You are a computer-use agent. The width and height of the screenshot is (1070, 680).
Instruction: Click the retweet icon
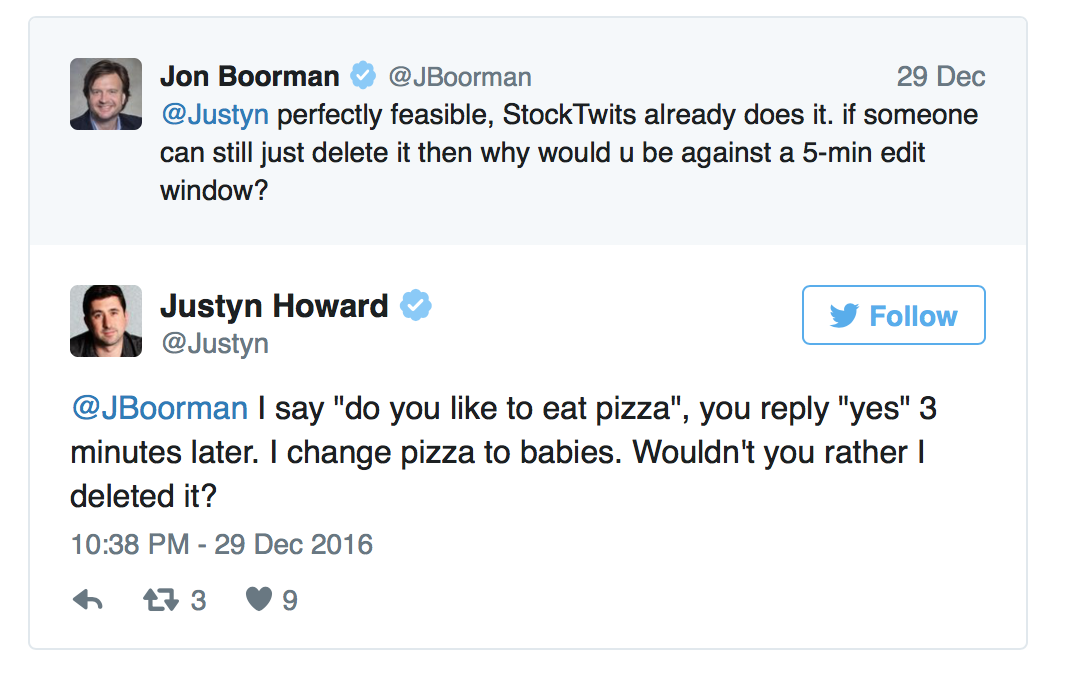[160, 600]
